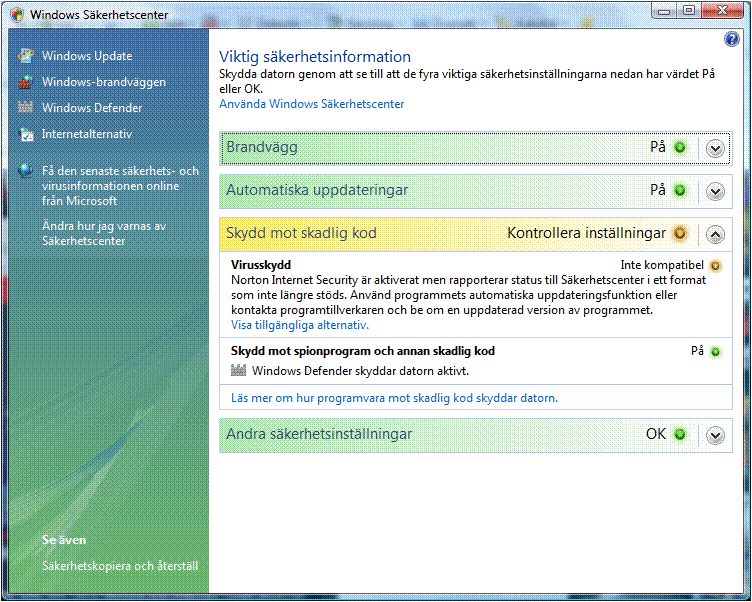
Task: Click the Kontrollera inställningar status text
Action: (x=587, y=233)
